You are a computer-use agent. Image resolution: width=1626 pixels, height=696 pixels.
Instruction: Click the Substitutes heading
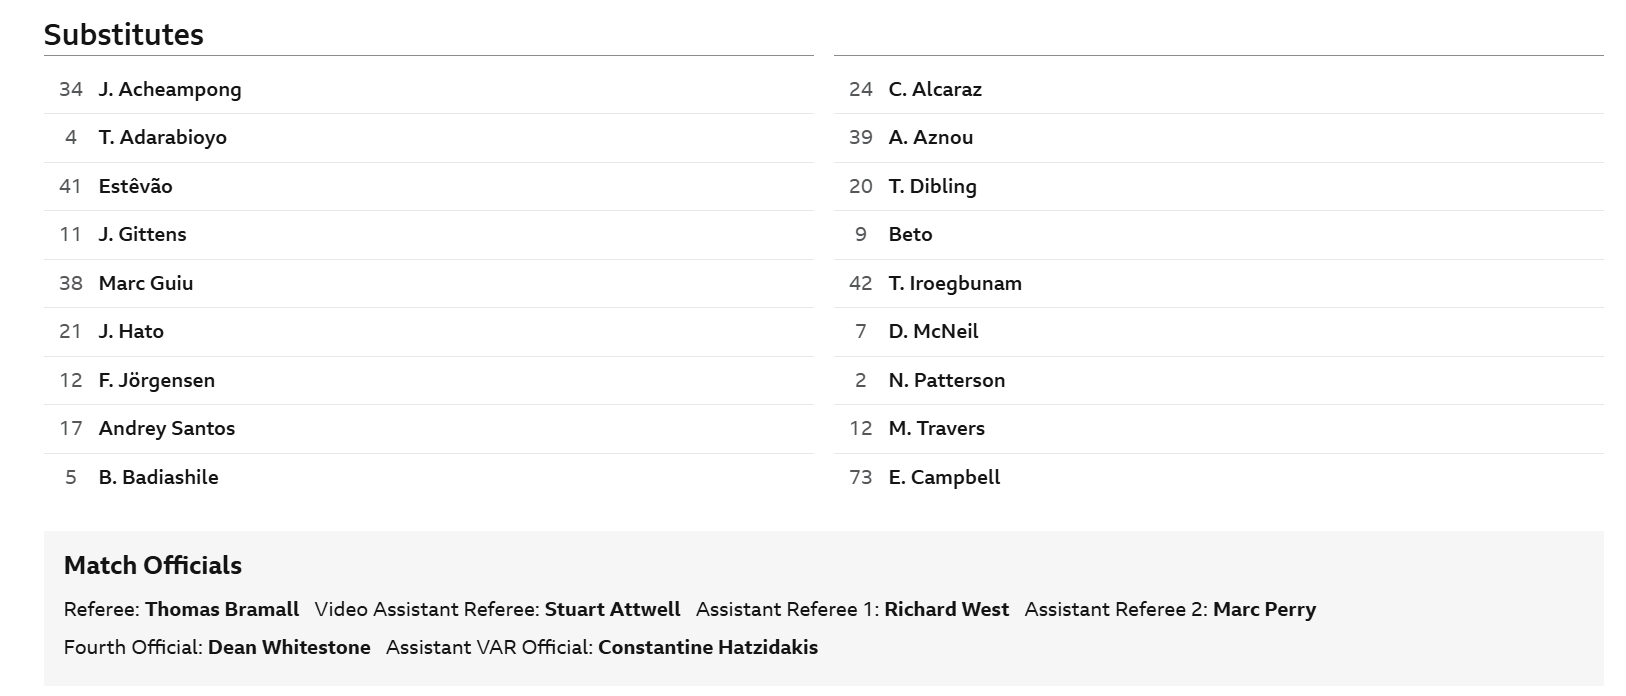pos(124,35)
